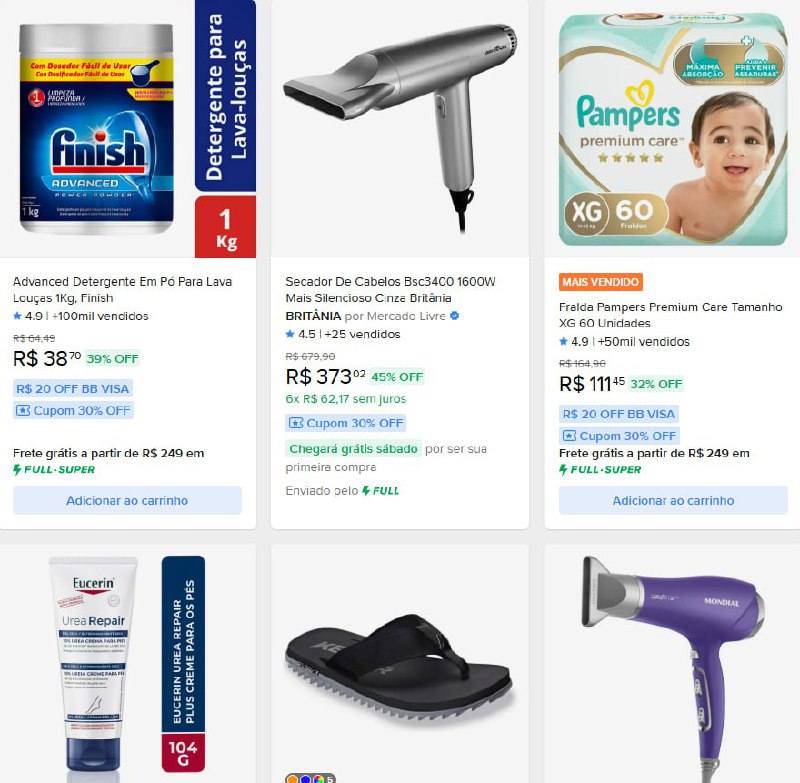Screen dimensions: 800x783
Task: Open the Advanced Detergente Em Pó Finish title
Action: [122, 290]
